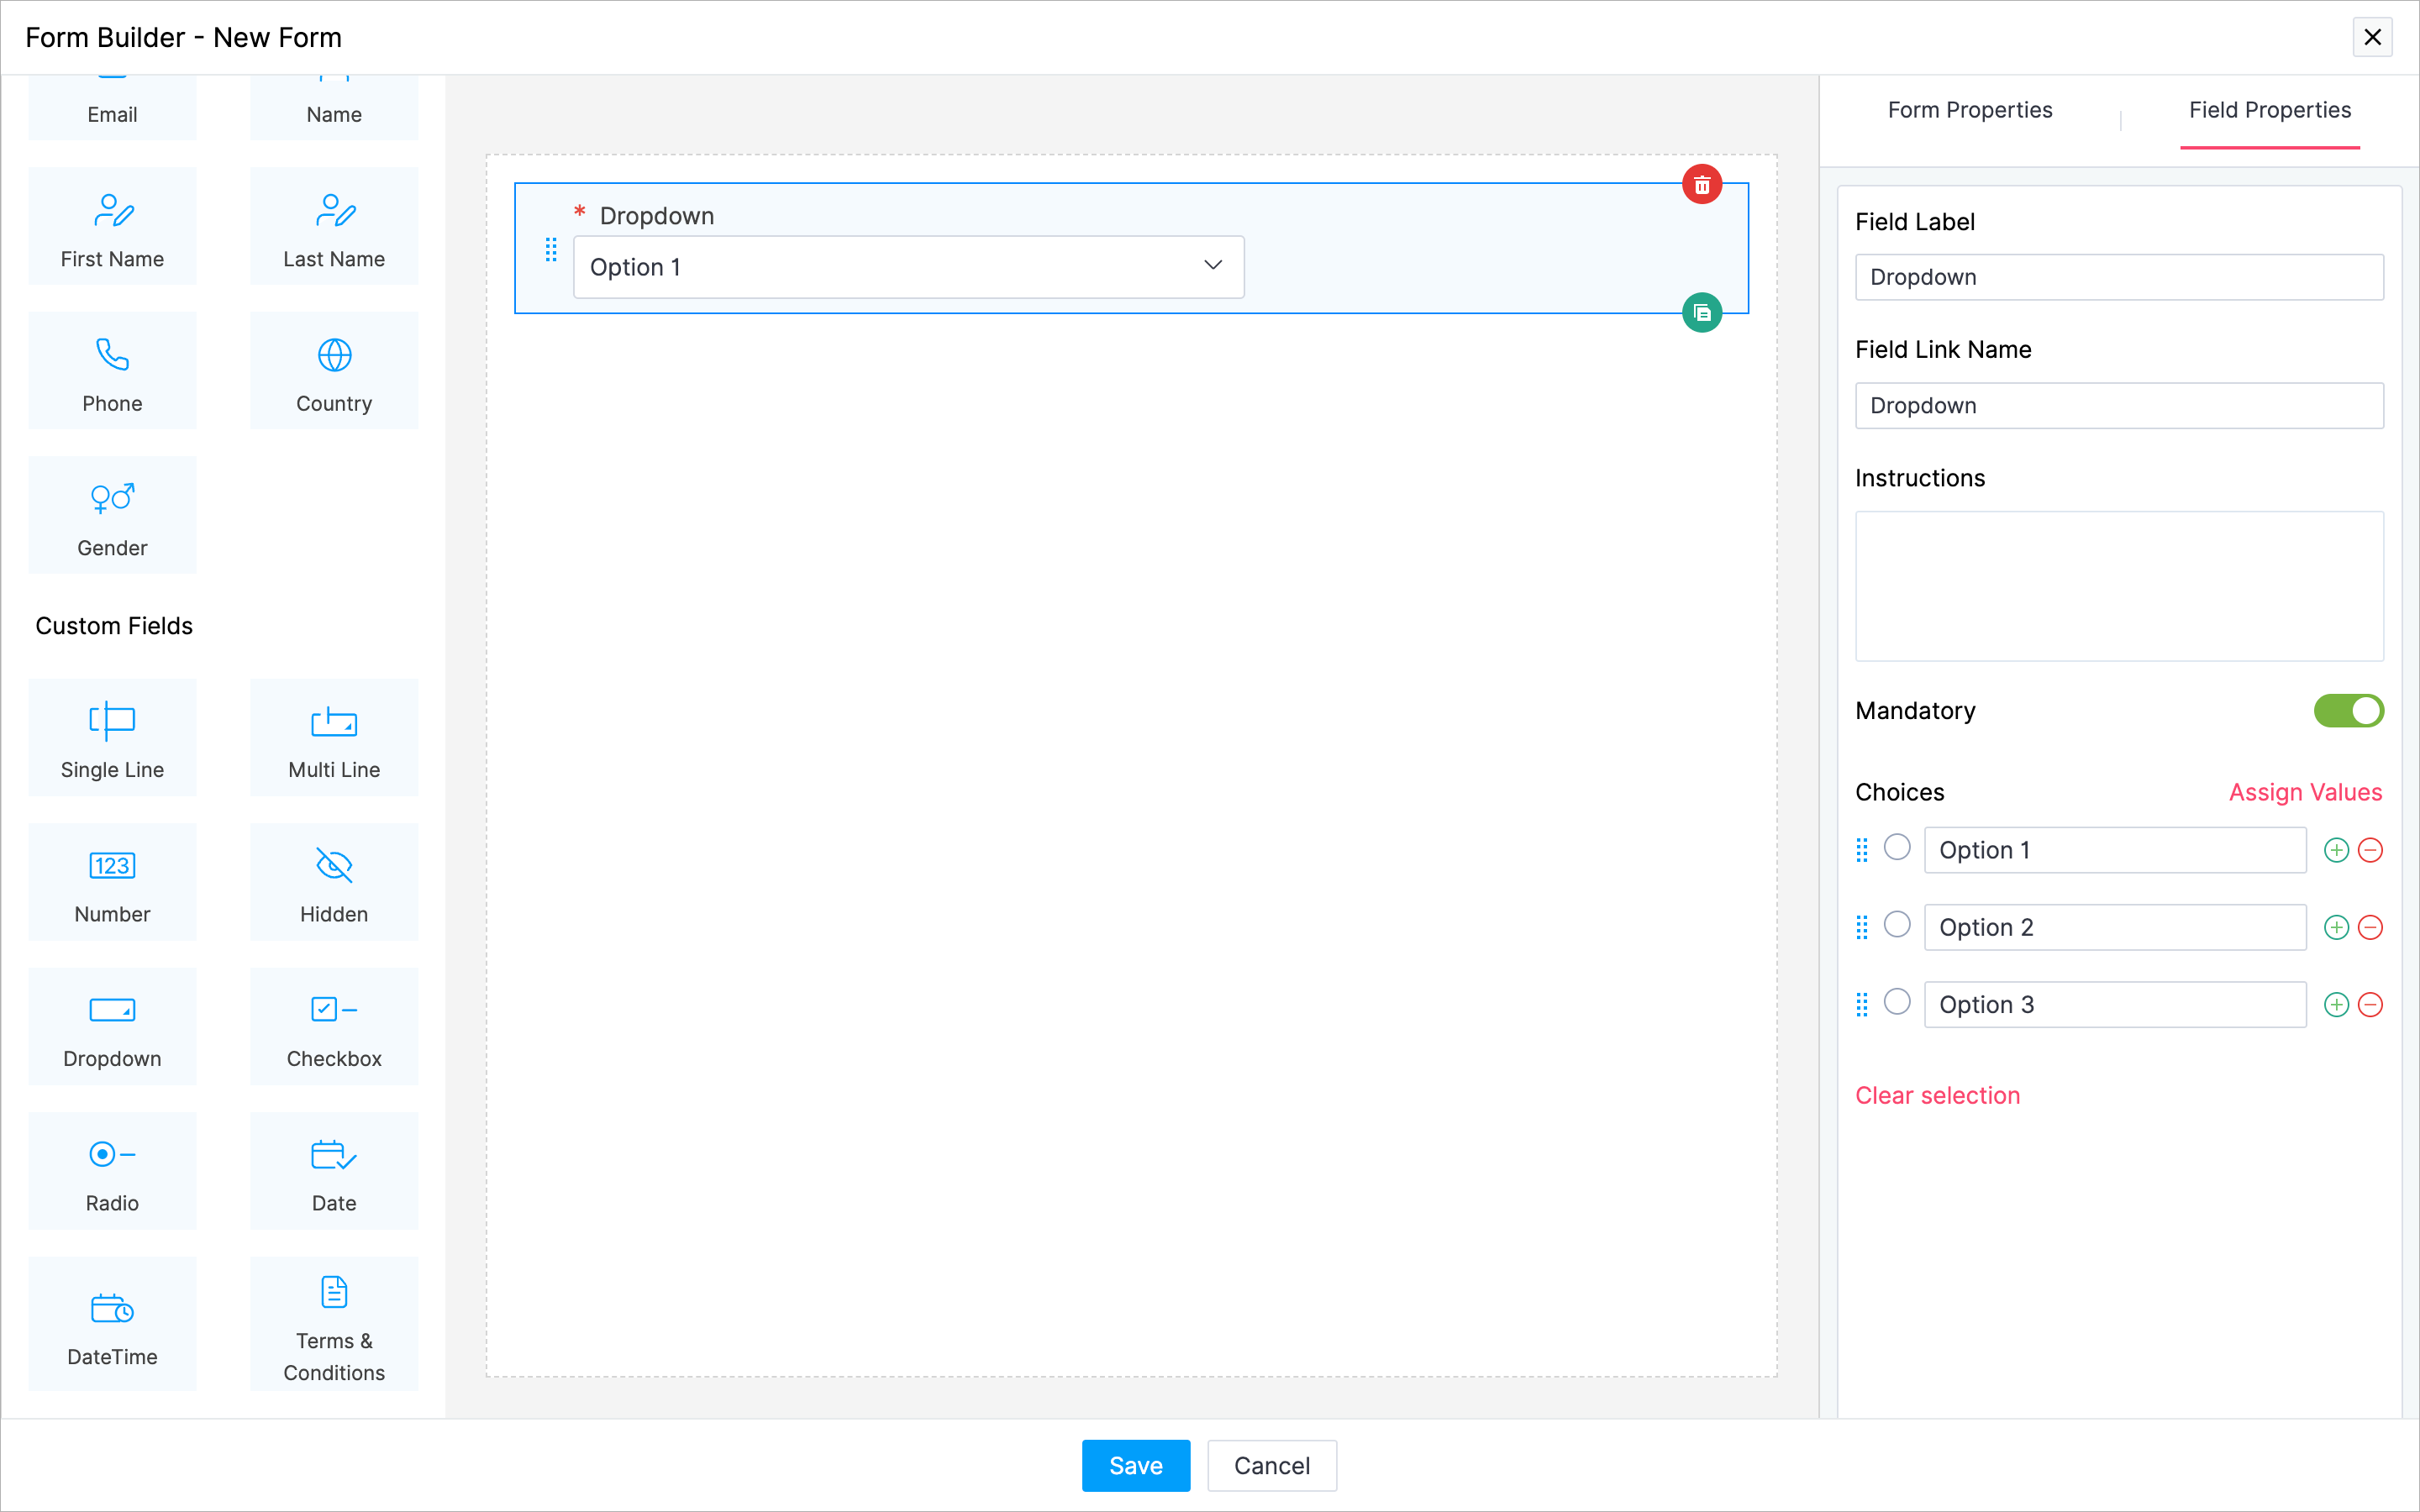Click the Clear selection link
2420x1512 pixels.
pos(1937,1095)
